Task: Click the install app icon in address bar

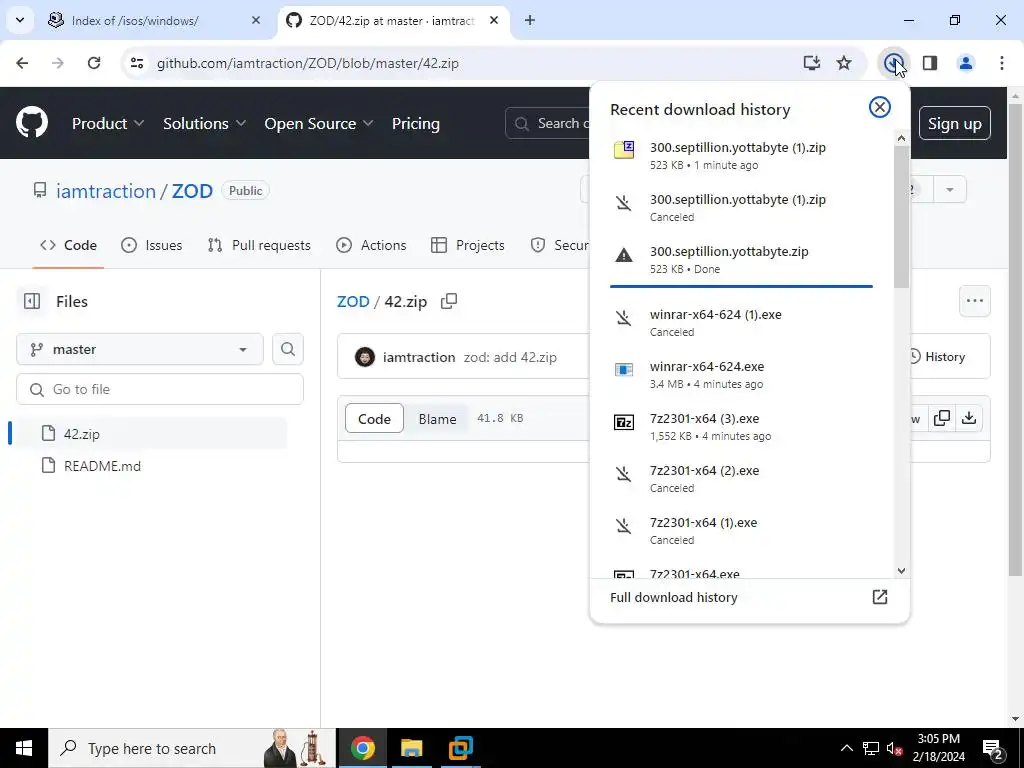Action: coord(811,63)
